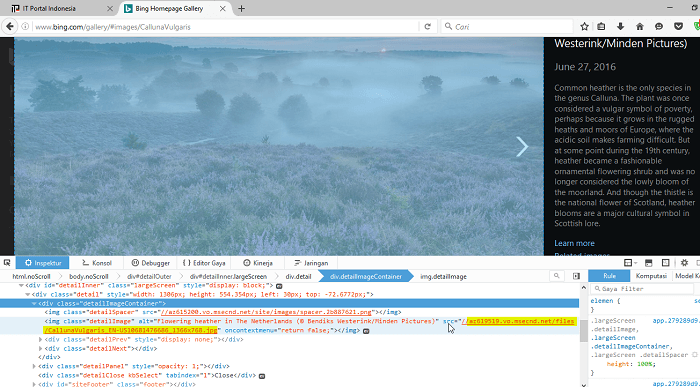Close the IT Portal Indonesia tab
This screenshot has height=387, width=700.
pyautogui.click(x=110, y=8)
